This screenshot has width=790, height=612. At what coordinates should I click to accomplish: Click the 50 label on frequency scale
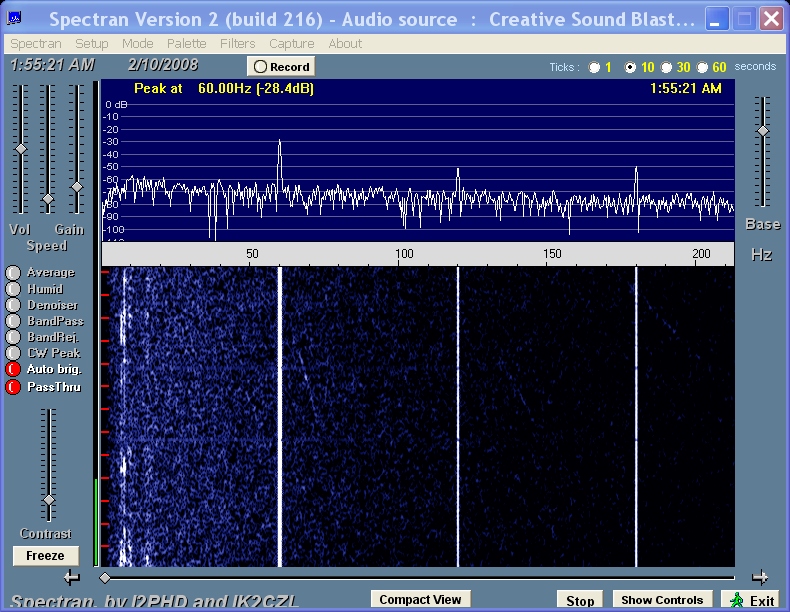(252, 253)
